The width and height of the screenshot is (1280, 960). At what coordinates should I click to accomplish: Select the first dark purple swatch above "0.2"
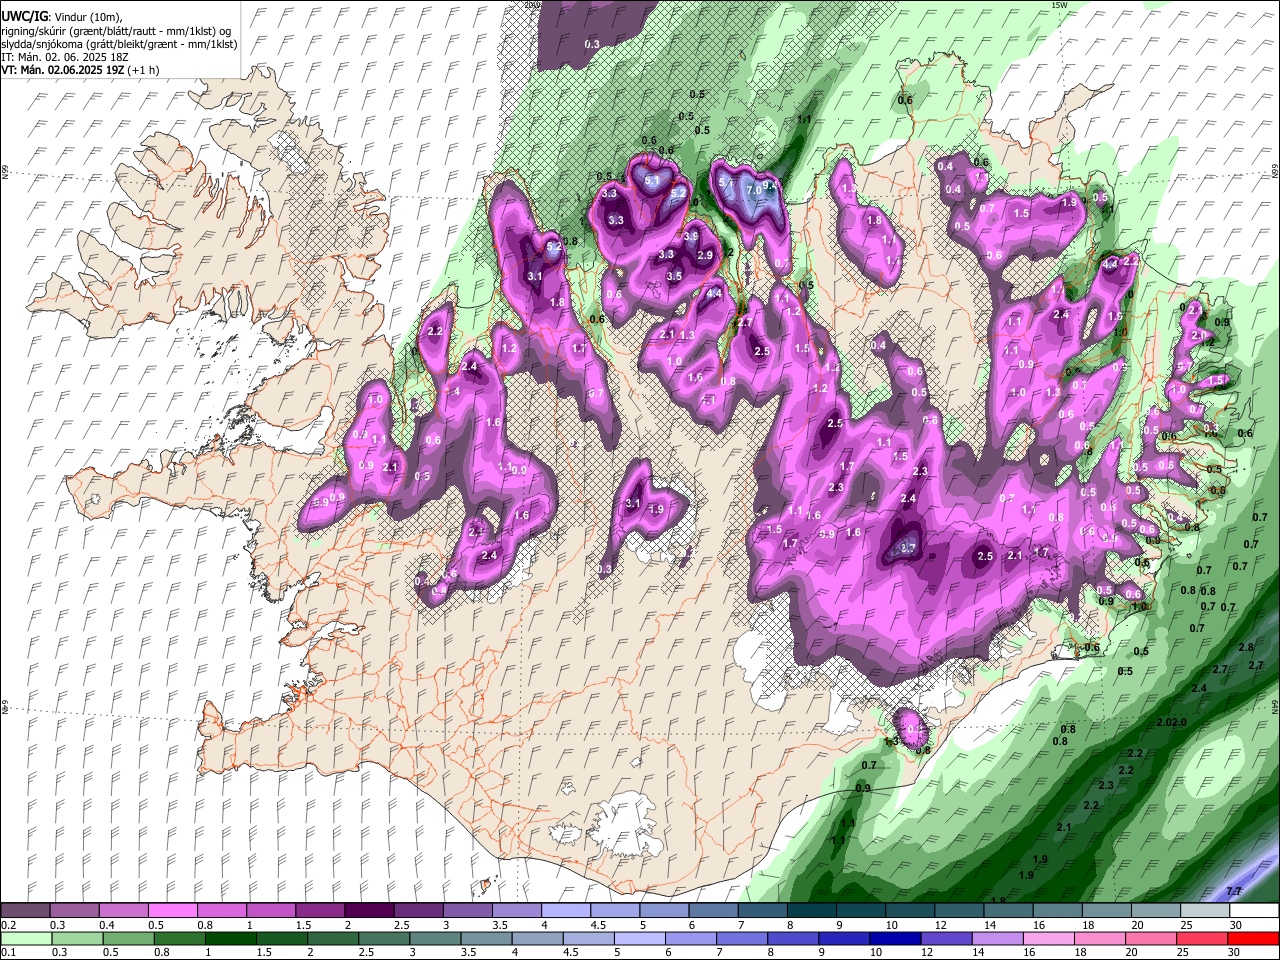click(26, 910)
